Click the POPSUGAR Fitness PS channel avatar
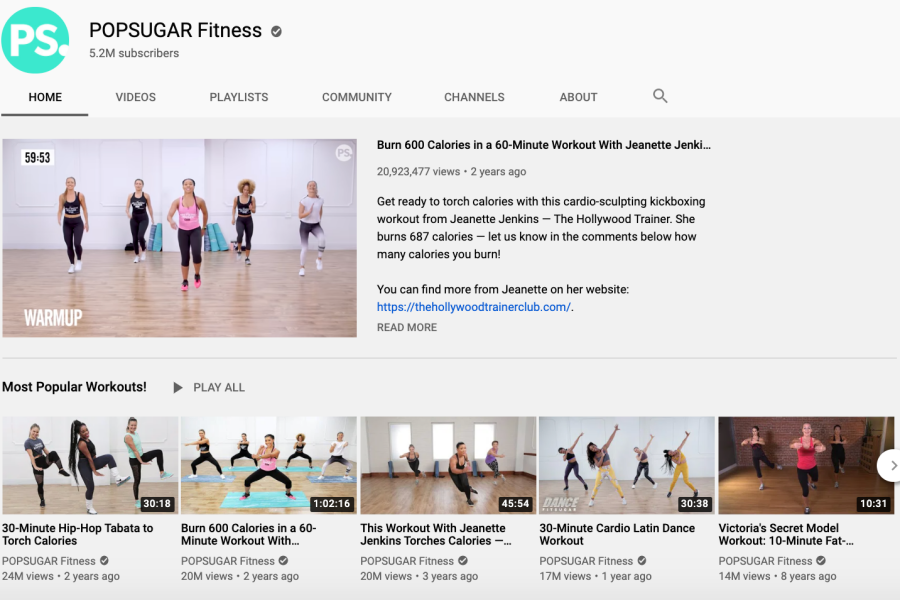This screenshot has height=600, width=900. click(x=35, y=40)
